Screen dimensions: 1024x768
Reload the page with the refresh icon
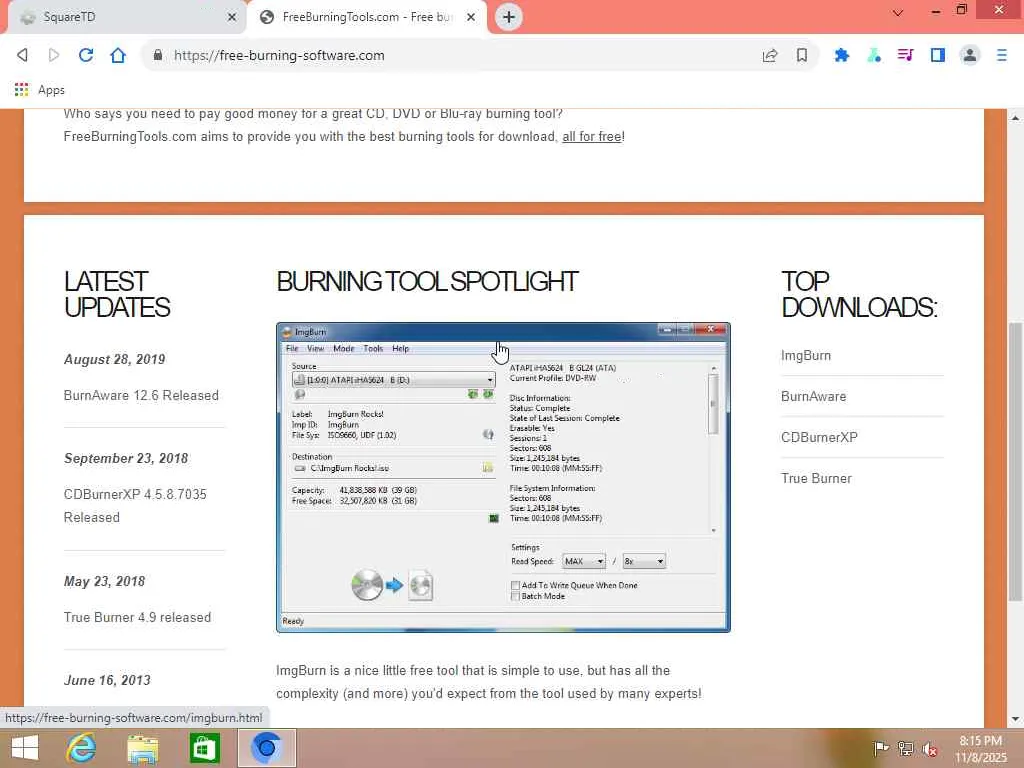click(x=86, y=56)
